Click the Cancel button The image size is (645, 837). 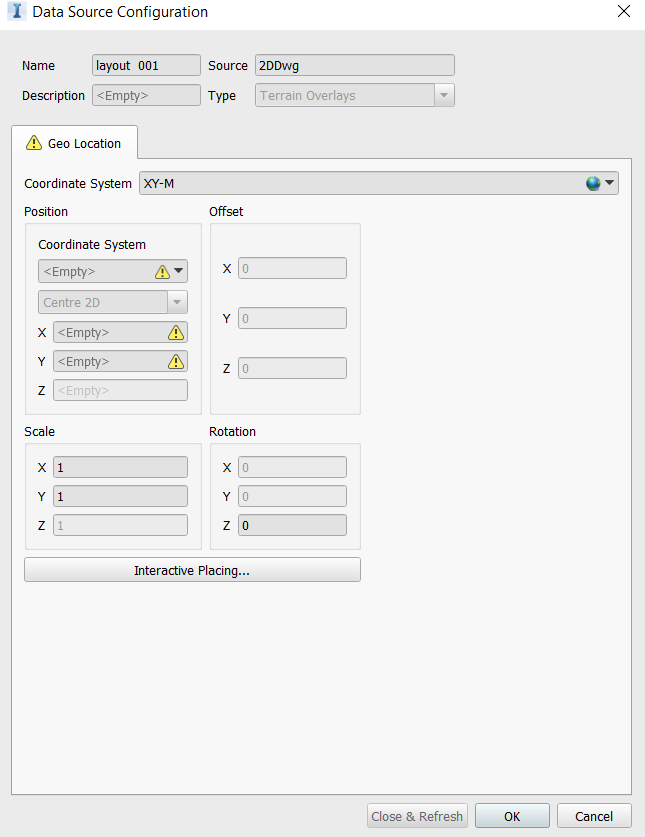594,816
